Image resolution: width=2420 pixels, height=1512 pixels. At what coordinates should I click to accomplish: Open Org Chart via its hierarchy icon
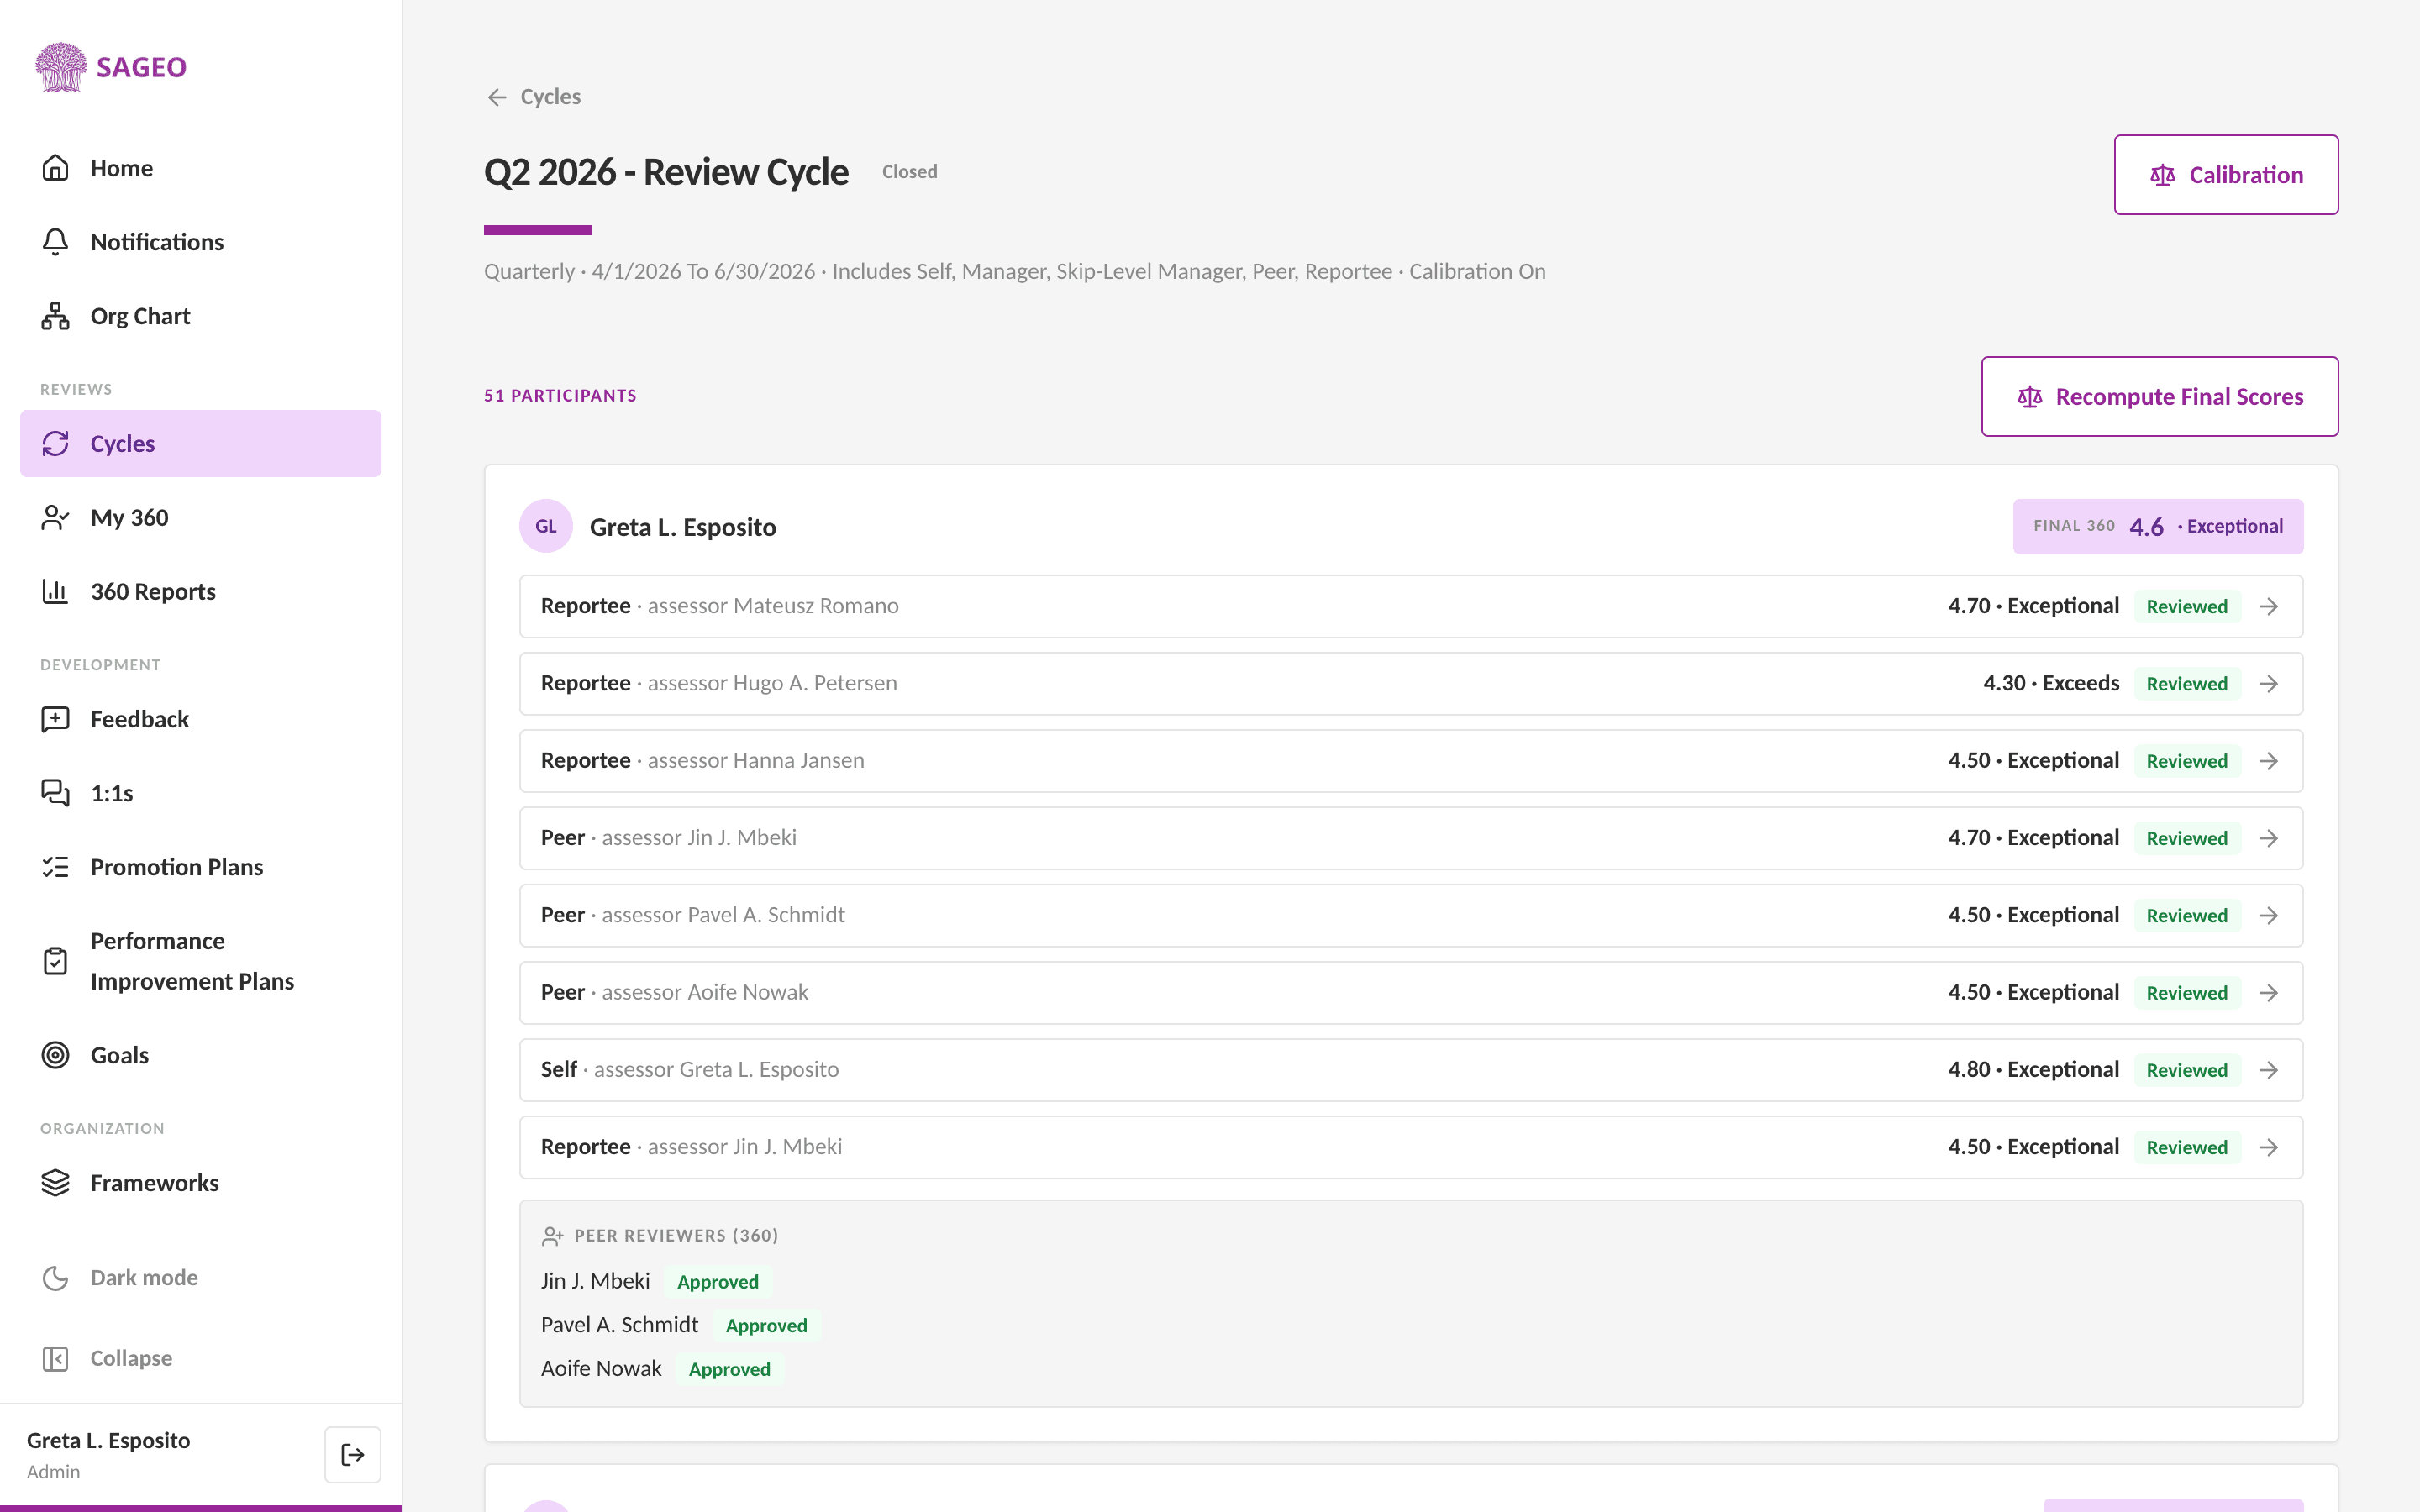pyautogui.click(x=55, y=316)
